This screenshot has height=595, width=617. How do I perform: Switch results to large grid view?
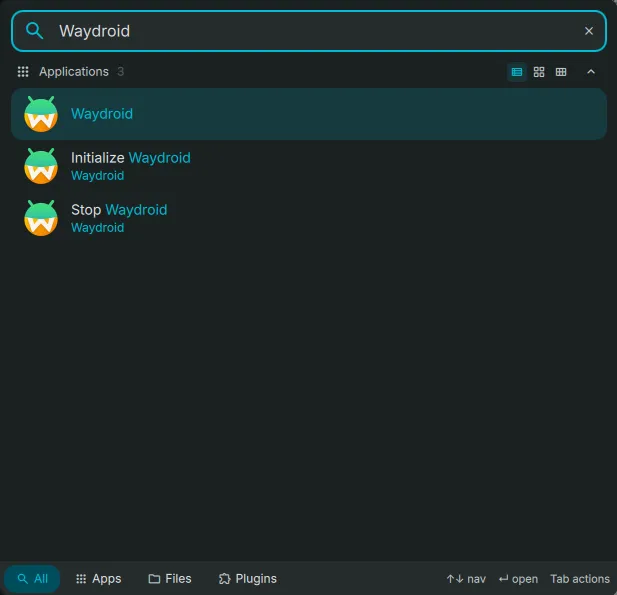(539, 72)
